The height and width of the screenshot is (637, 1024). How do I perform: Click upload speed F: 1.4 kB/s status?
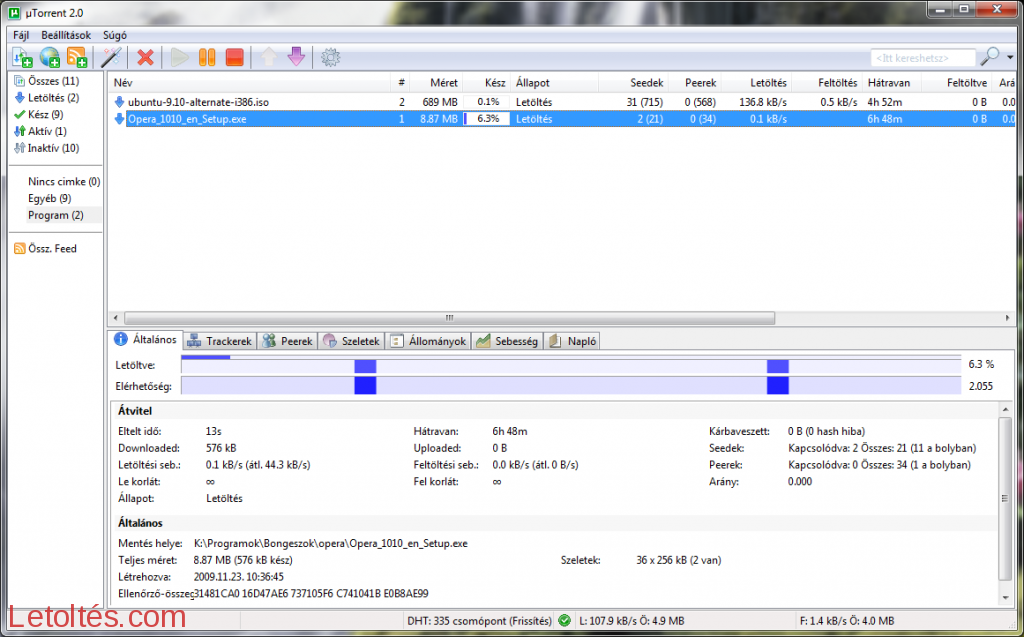[847, 621]
